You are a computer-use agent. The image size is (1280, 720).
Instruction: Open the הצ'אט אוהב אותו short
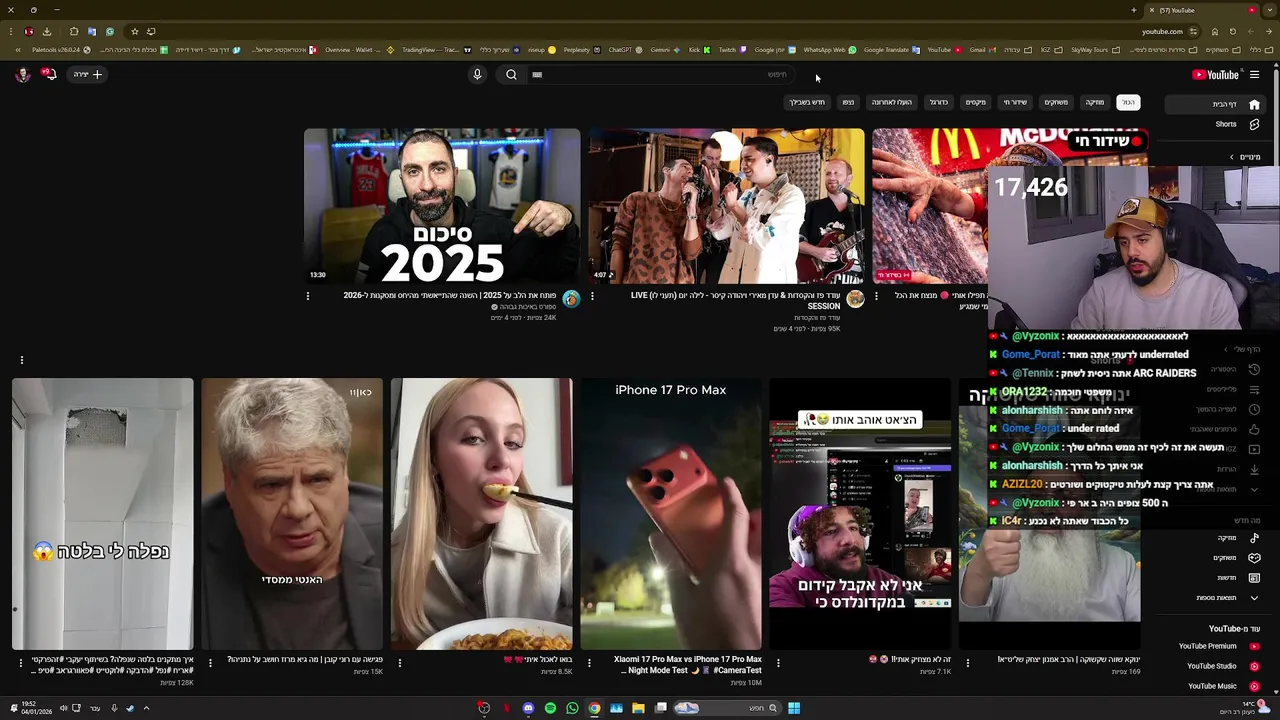(x=860, y=514)
